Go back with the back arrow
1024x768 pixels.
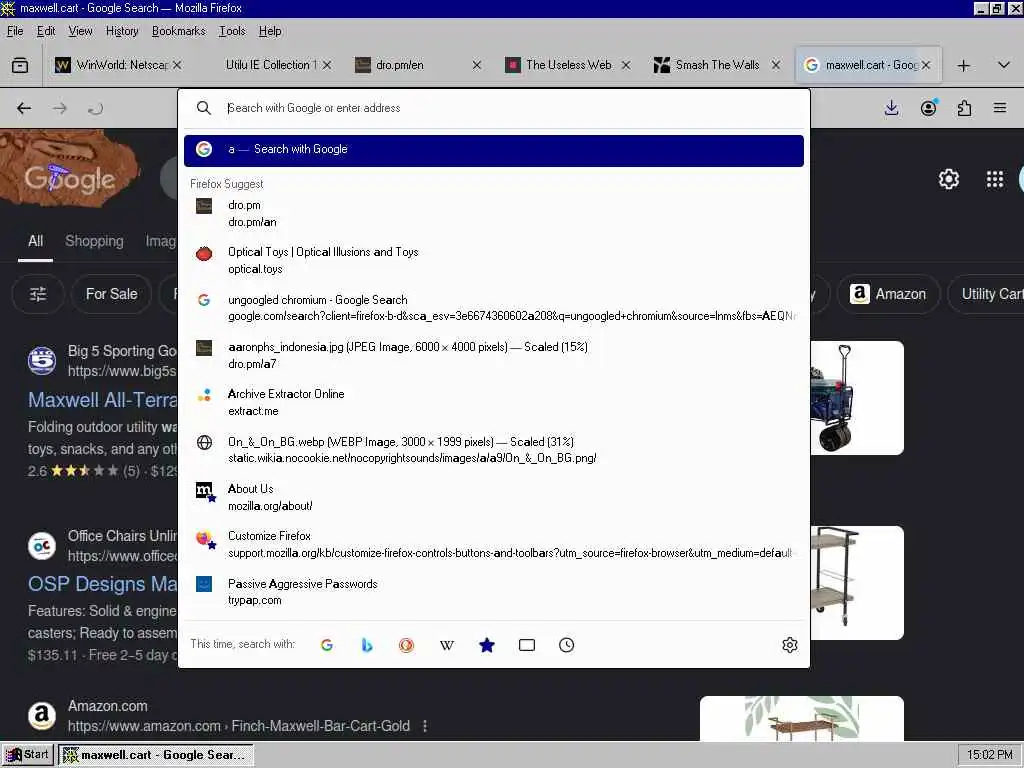click(24, 108)
